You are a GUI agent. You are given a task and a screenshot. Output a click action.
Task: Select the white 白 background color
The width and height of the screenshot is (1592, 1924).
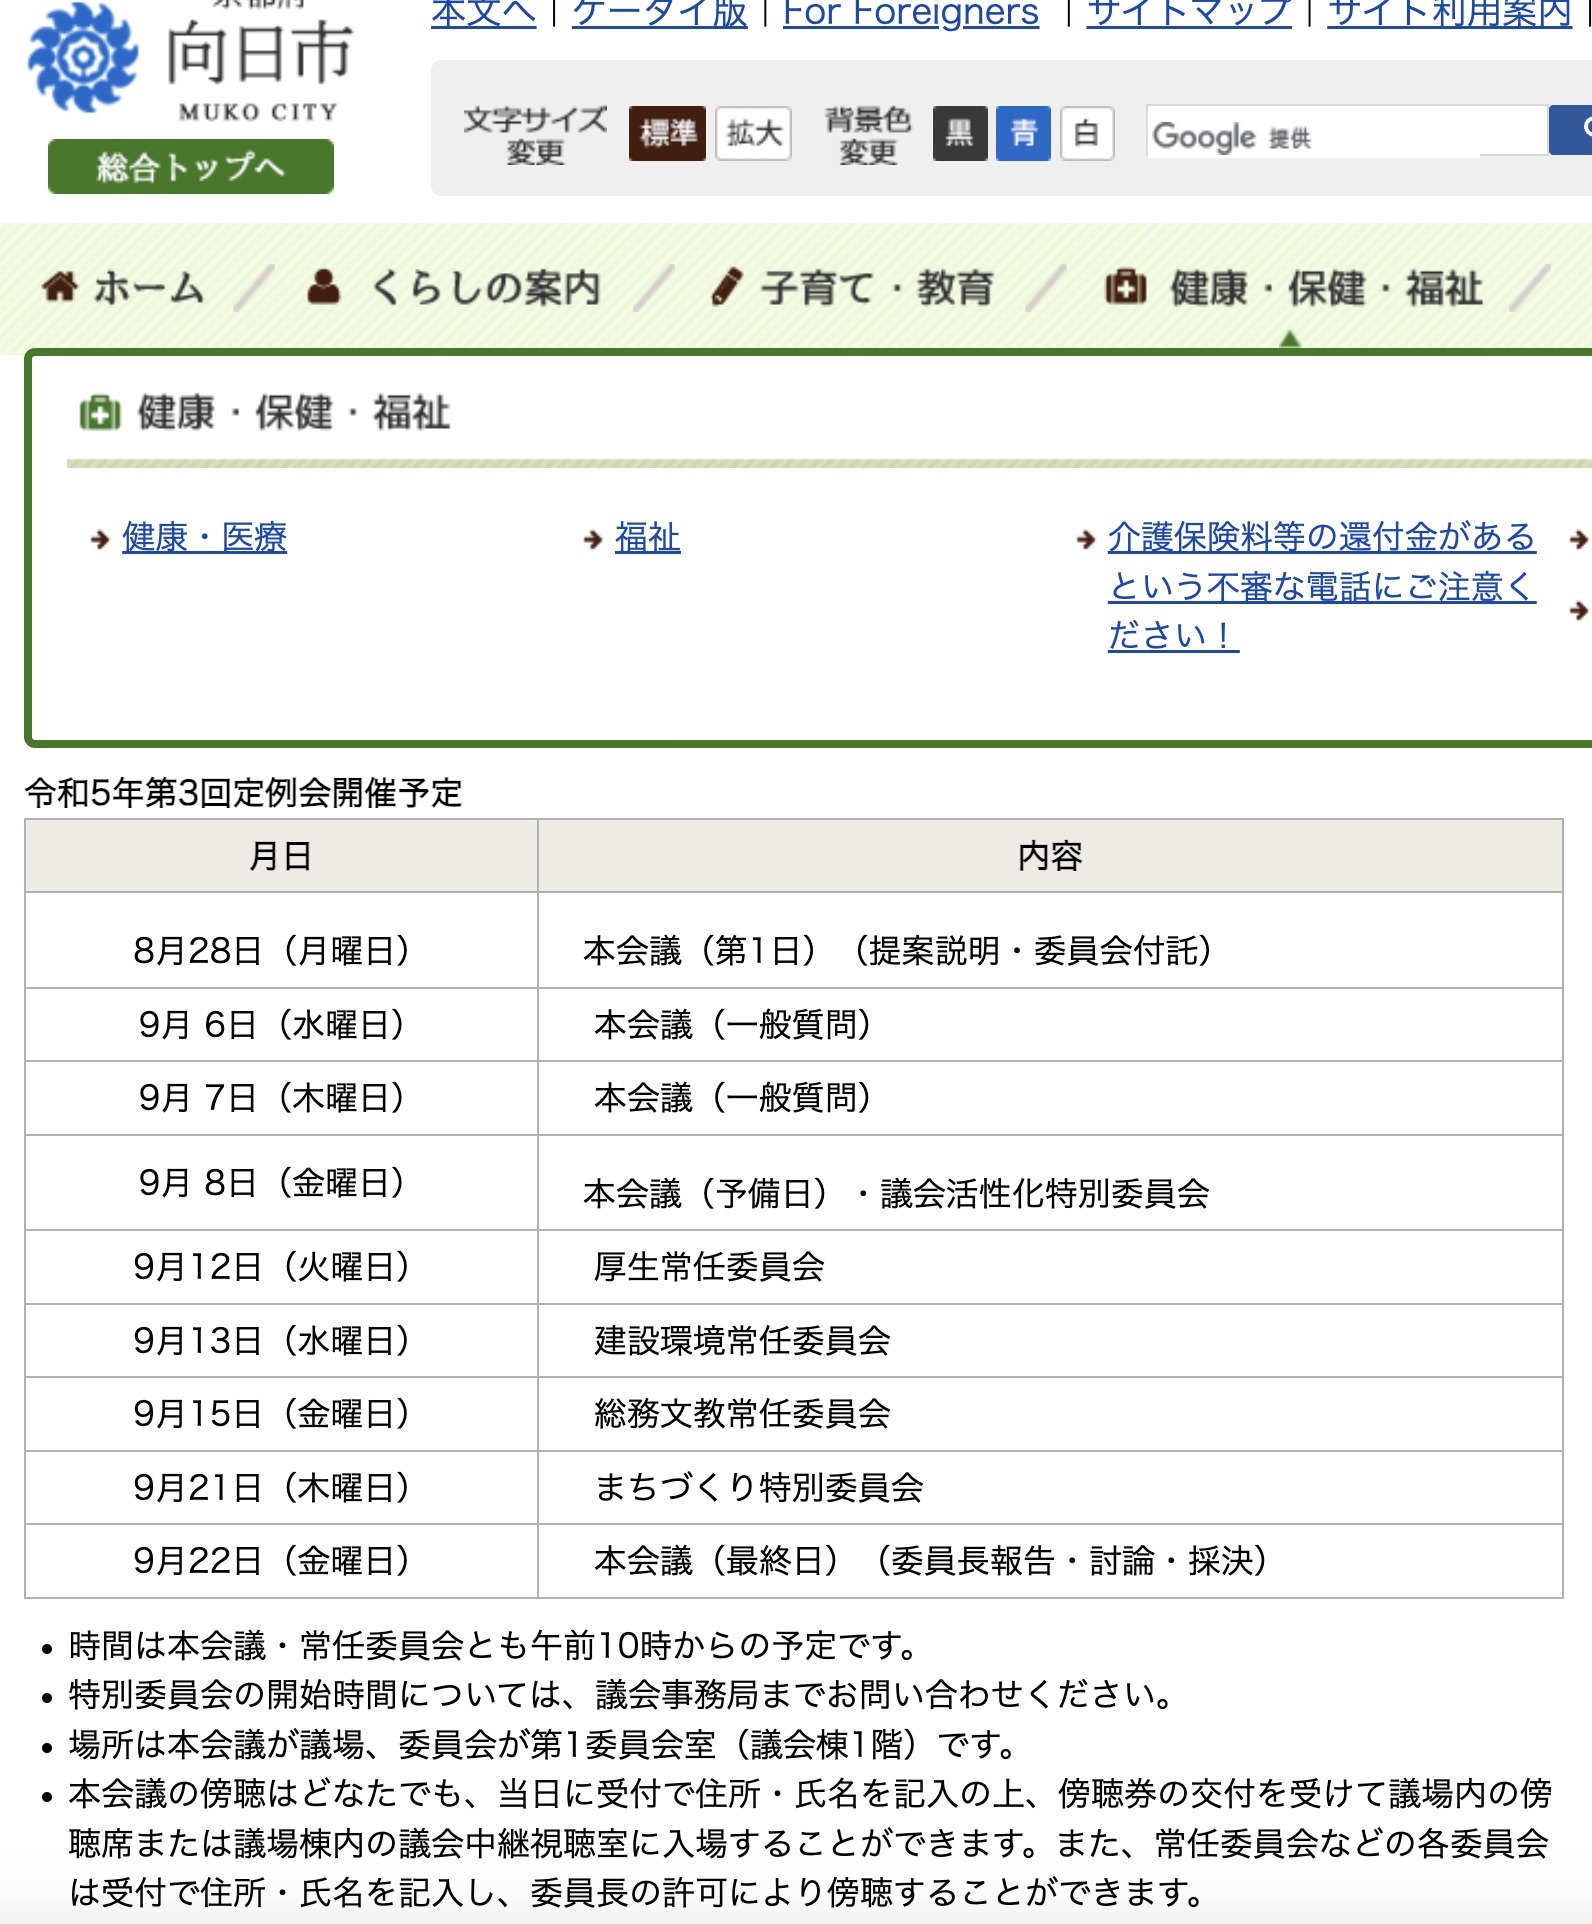coord(1087,133)
